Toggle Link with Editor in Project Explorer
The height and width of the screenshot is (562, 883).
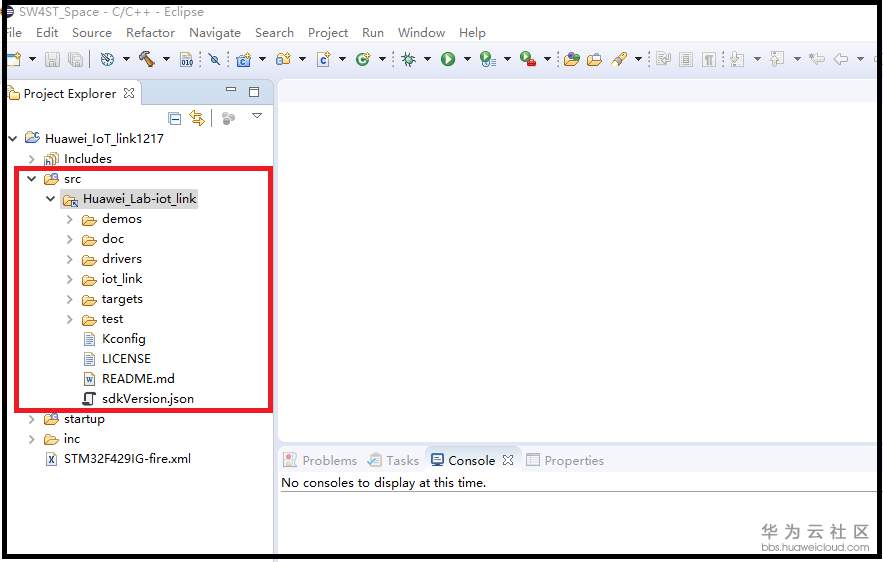[x=197, y=118]
